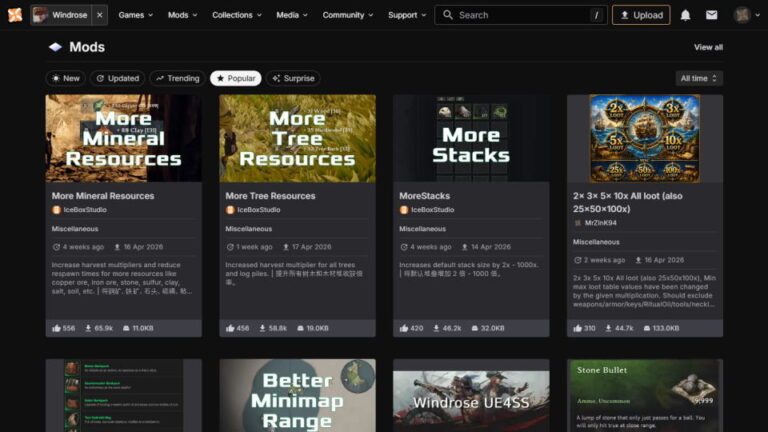Viewport: 768px width, 432px height.
Task: Remove the Windrose game filter
Action: coord(99,15)
